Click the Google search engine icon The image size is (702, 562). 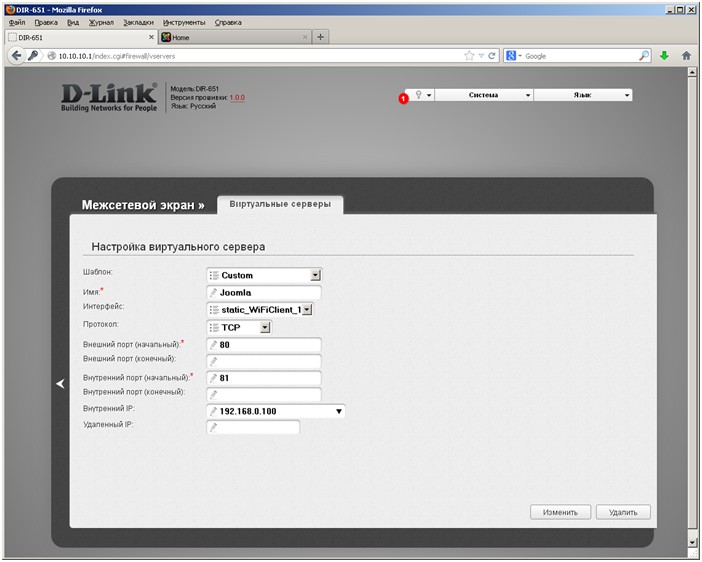510,56
